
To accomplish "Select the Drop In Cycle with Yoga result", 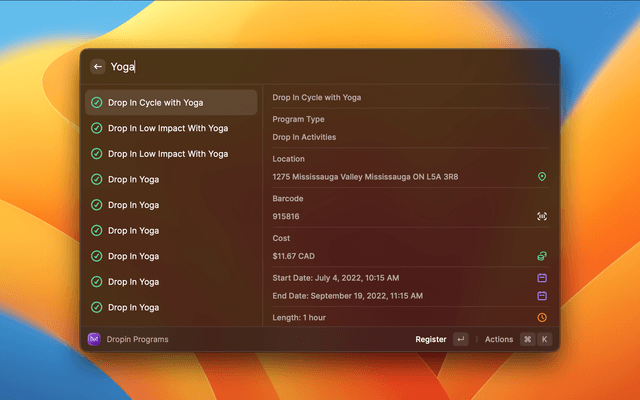I will click(x=170, y=102).
